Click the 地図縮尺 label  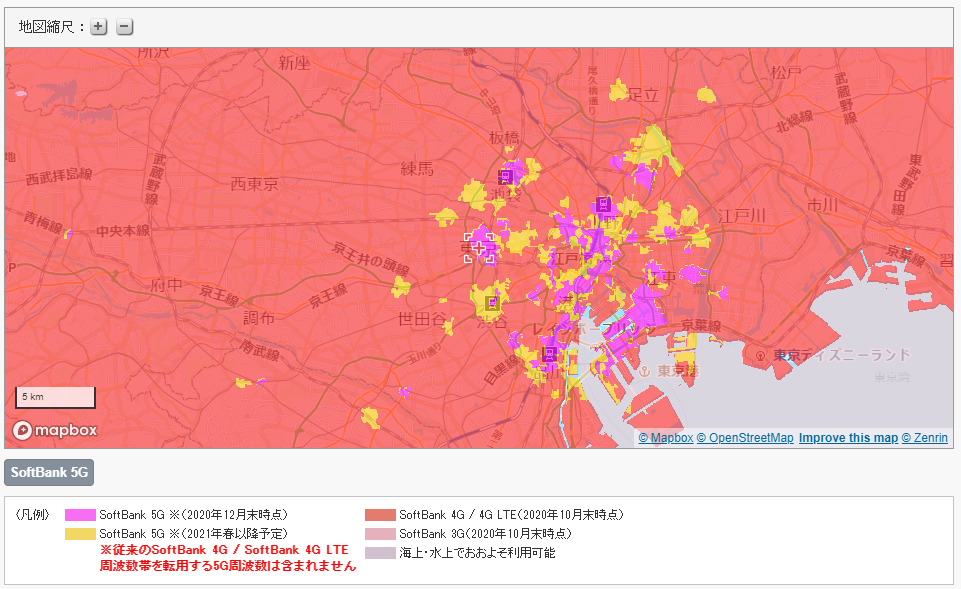tap(51, 27)
